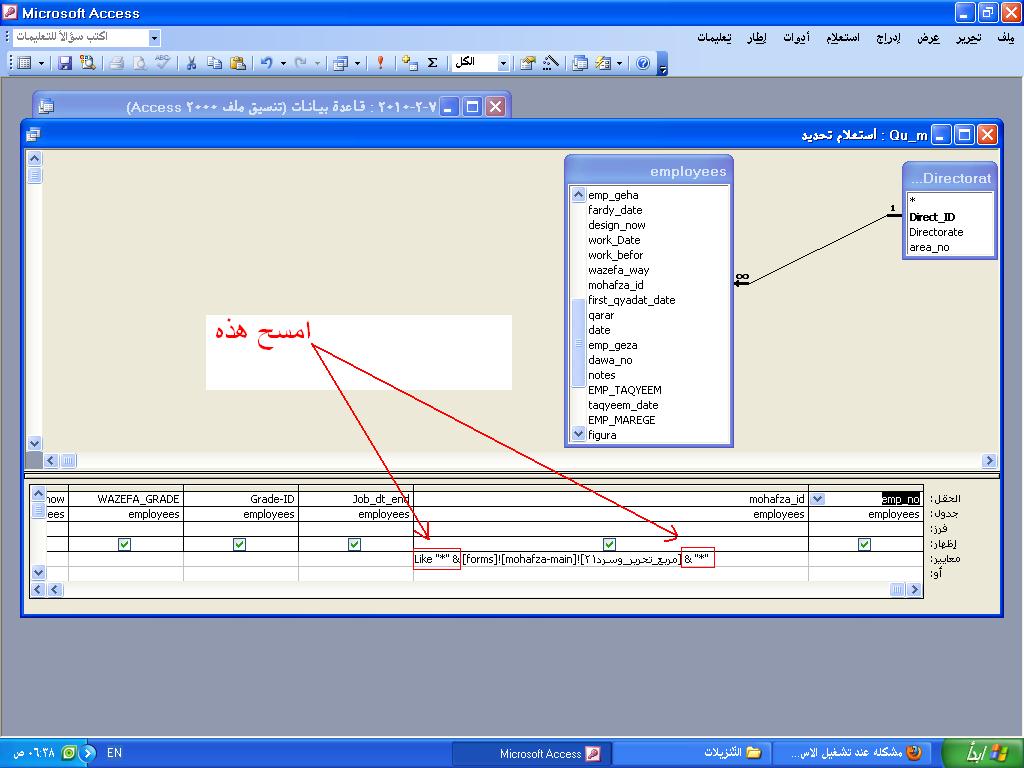Open the إدراج (Insert) menu

point(888,38)
